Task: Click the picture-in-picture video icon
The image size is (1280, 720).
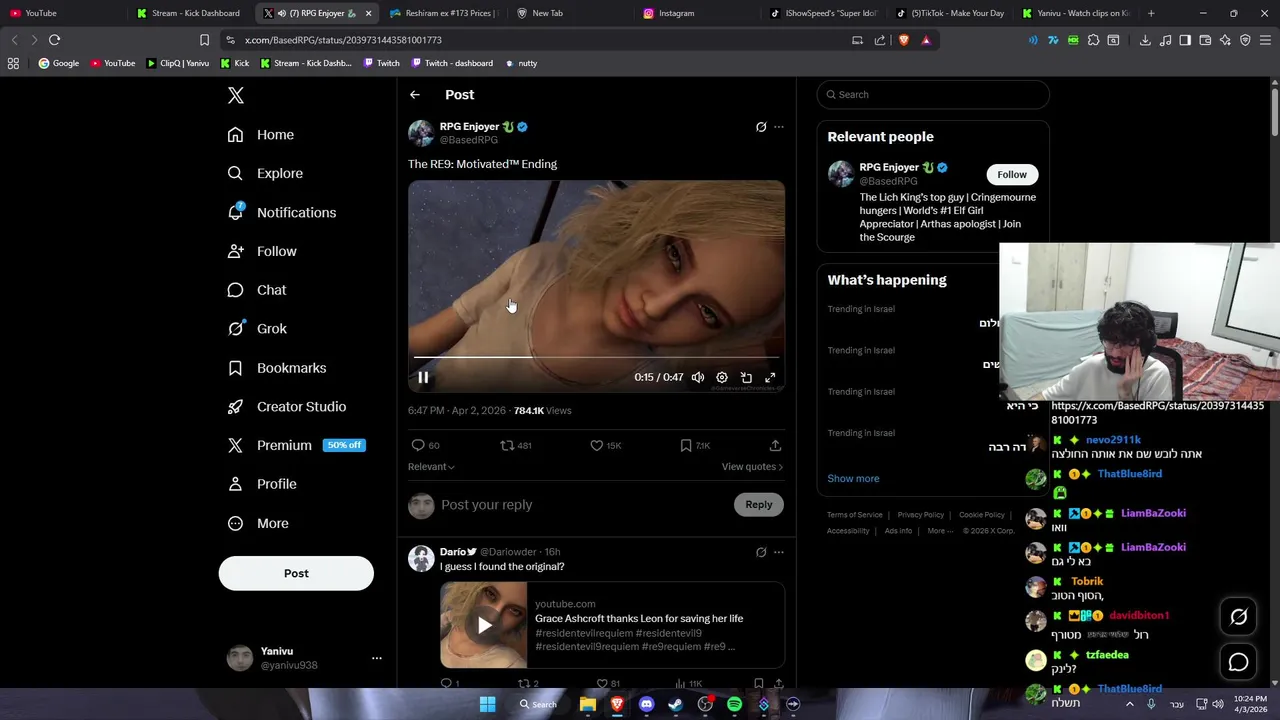Action: [746, 377]
